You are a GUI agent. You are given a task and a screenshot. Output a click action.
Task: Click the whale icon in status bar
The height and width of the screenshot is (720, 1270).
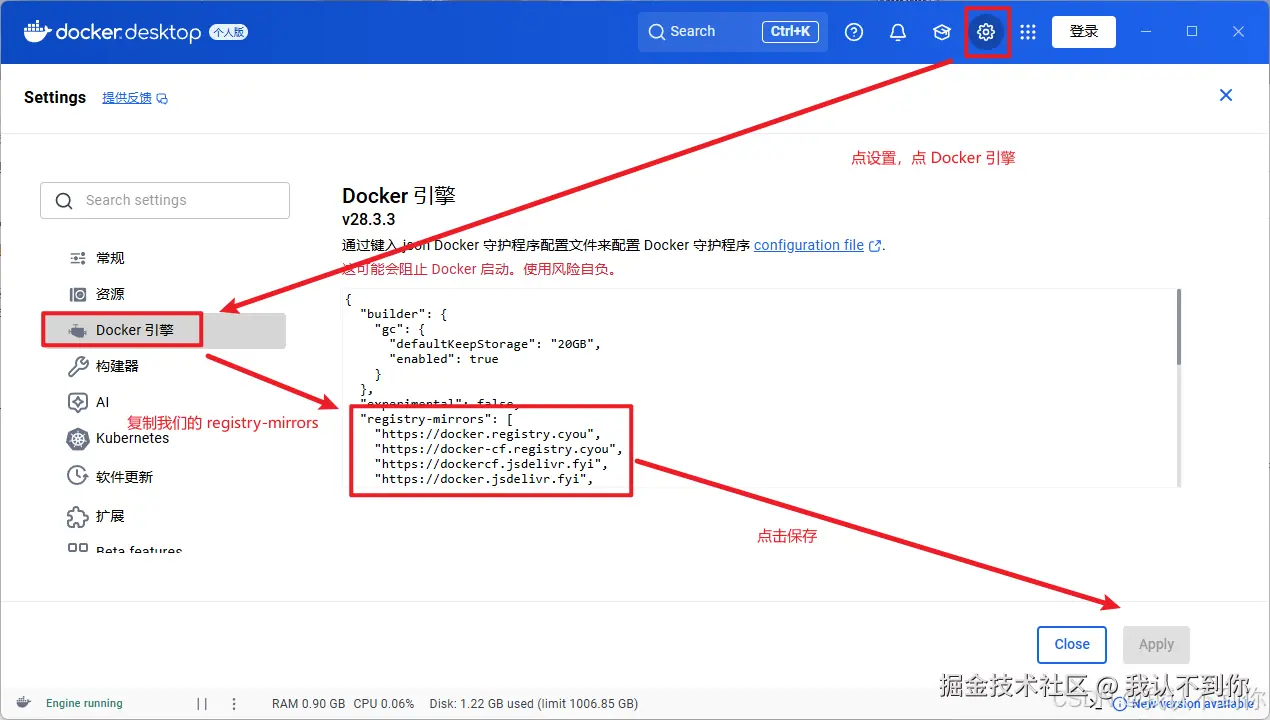23,703
